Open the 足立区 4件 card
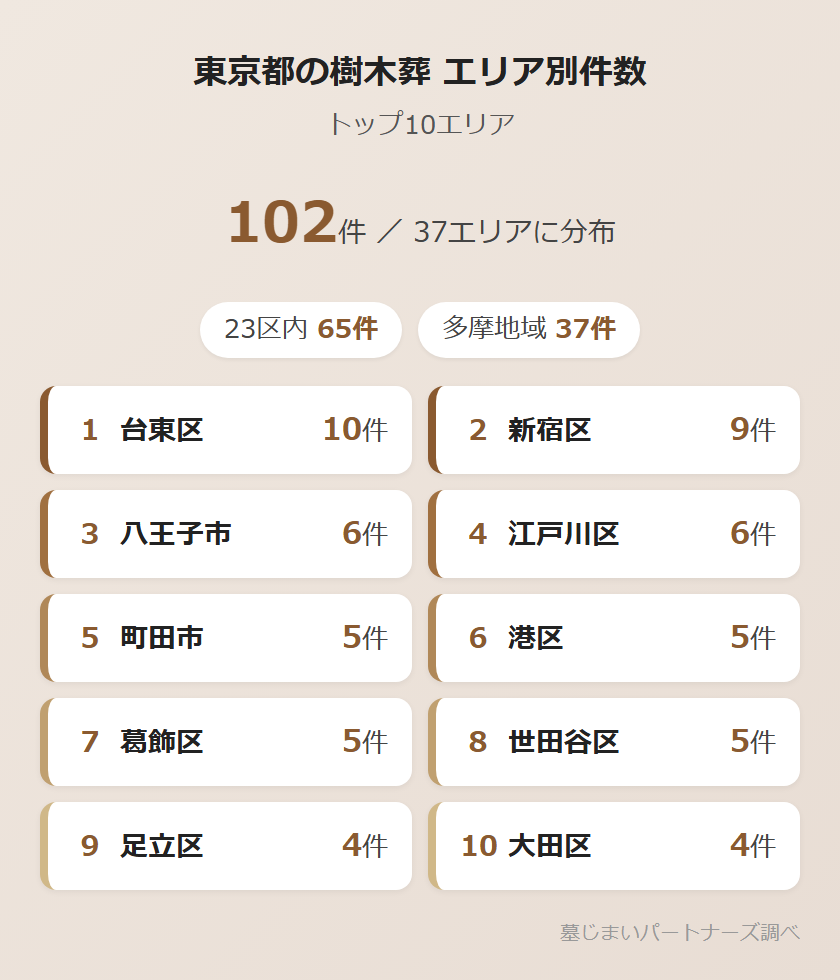The width and height of the screenshot is (840, 980). coord(227,846)
